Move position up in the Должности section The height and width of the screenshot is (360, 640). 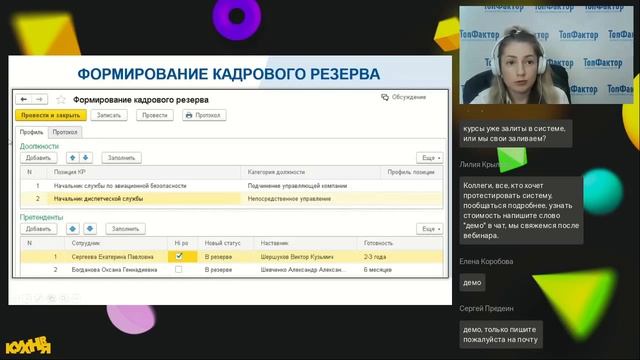73,158
